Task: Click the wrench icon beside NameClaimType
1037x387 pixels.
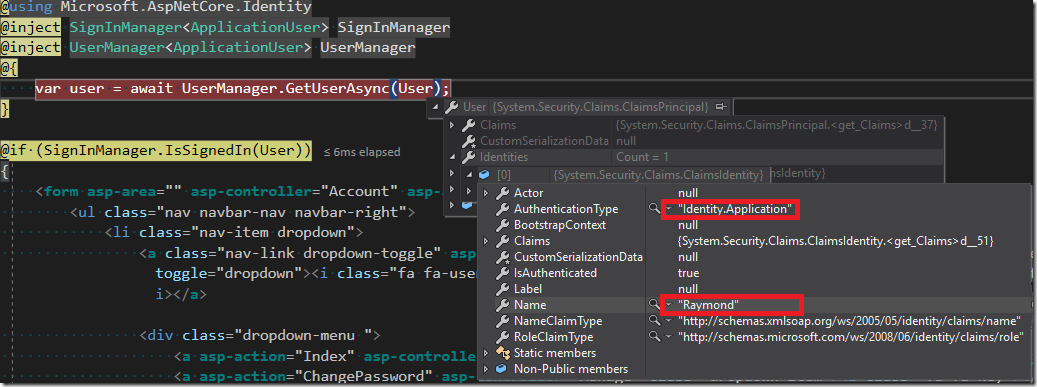Action: [503, 321]
